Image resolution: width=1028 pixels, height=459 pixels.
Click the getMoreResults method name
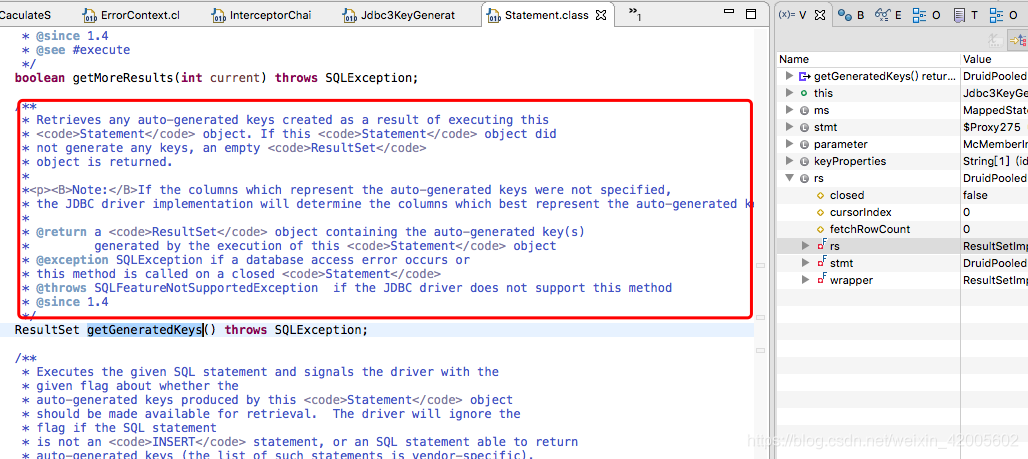tap(123, 78)
